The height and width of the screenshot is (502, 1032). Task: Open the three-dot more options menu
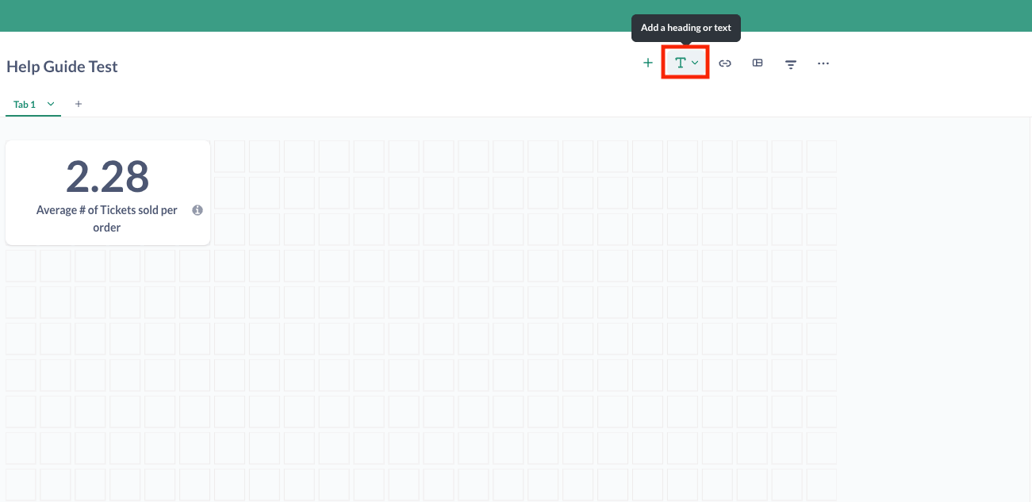pyautogui.click(x=823, y=63)
